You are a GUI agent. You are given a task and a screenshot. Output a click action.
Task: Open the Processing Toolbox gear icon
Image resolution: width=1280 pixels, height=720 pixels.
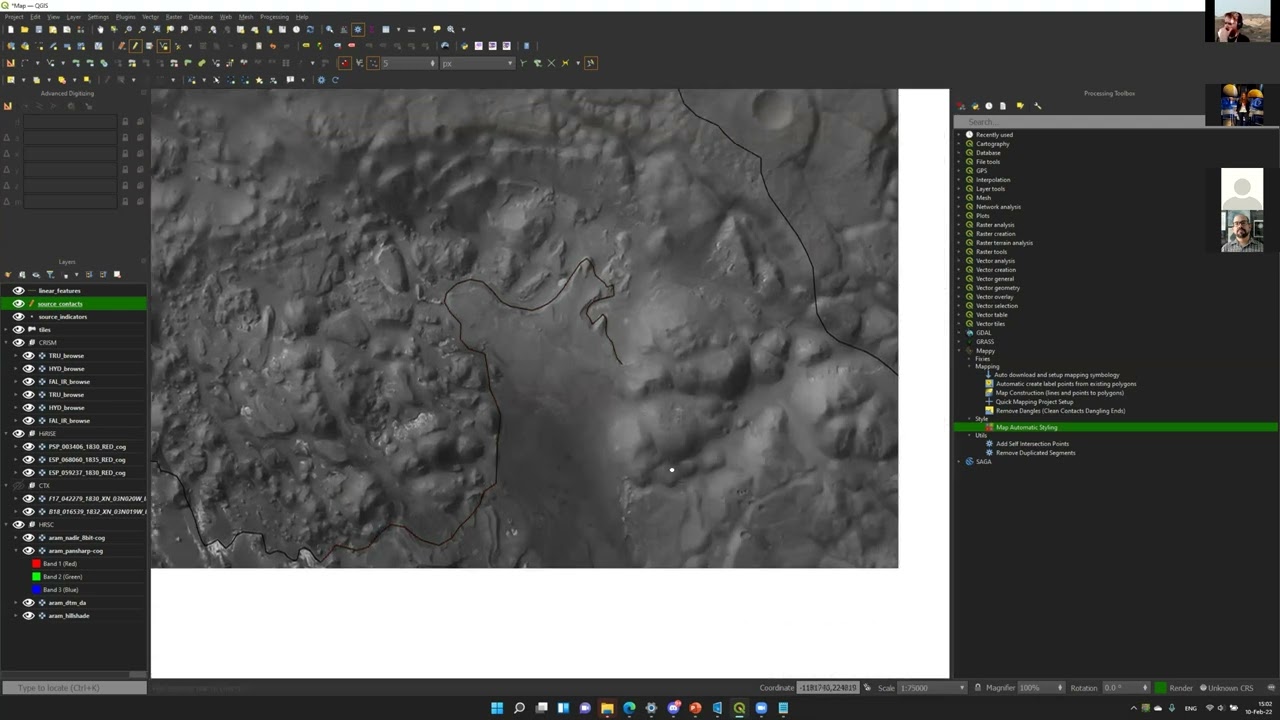click(x=358, y=30)
